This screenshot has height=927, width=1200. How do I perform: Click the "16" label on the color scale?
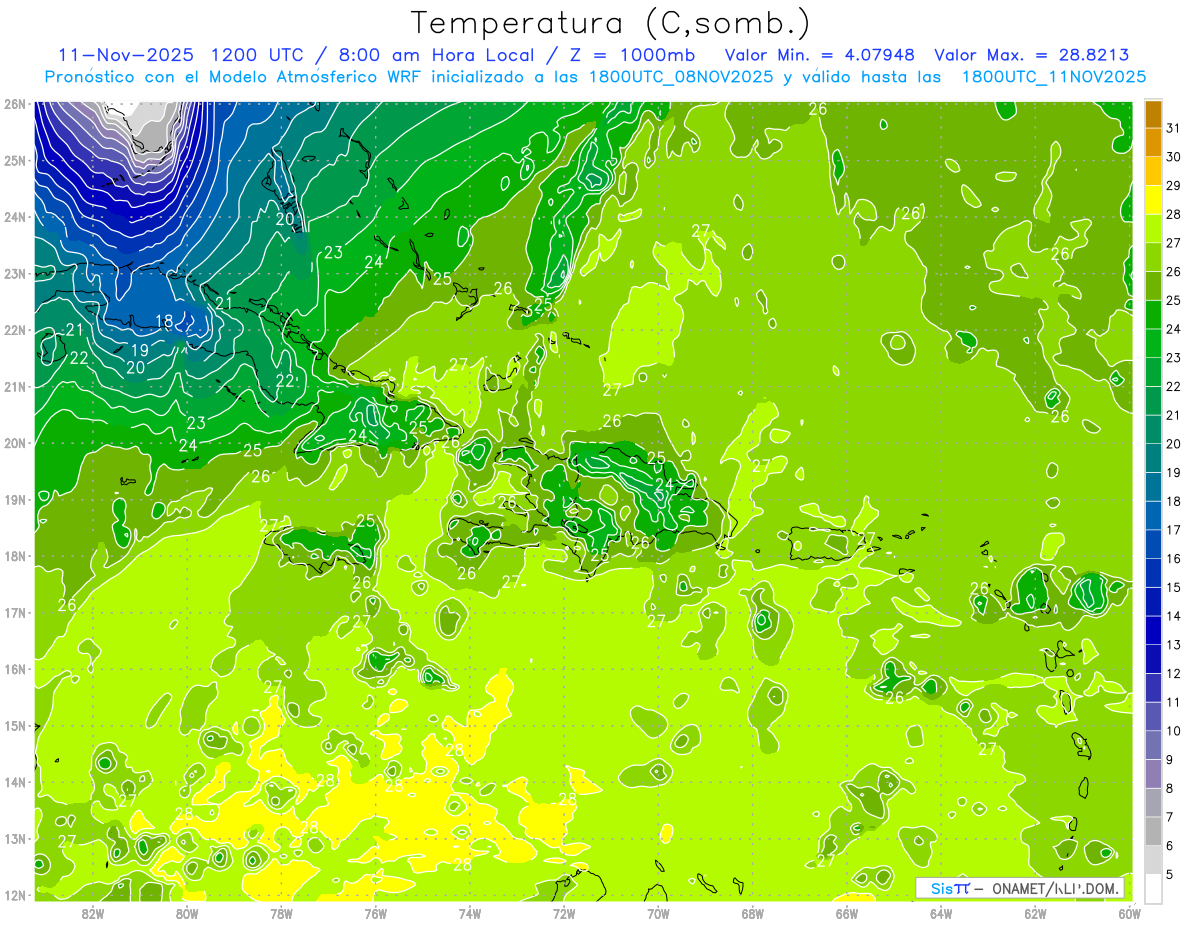pos(1174,558)
